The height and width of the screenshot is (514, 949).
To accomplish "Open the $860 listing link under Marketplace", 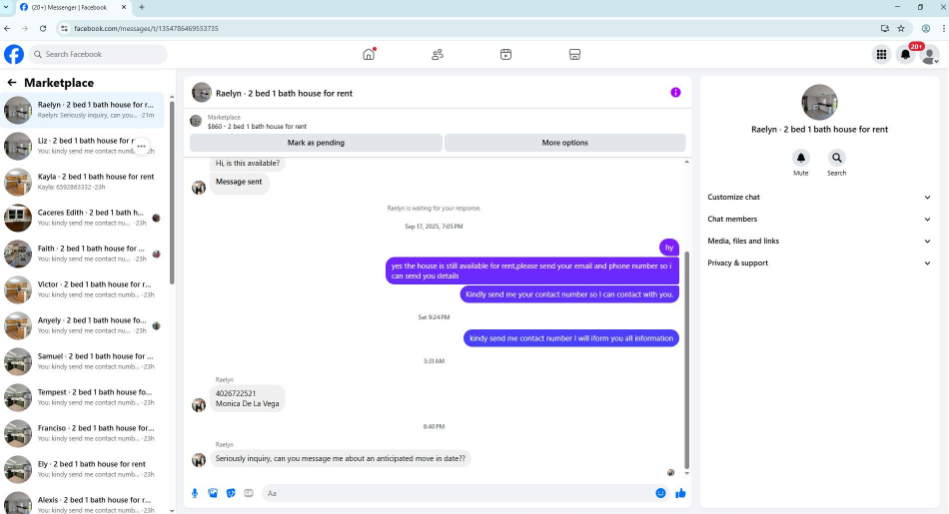I will pos(257,127).
